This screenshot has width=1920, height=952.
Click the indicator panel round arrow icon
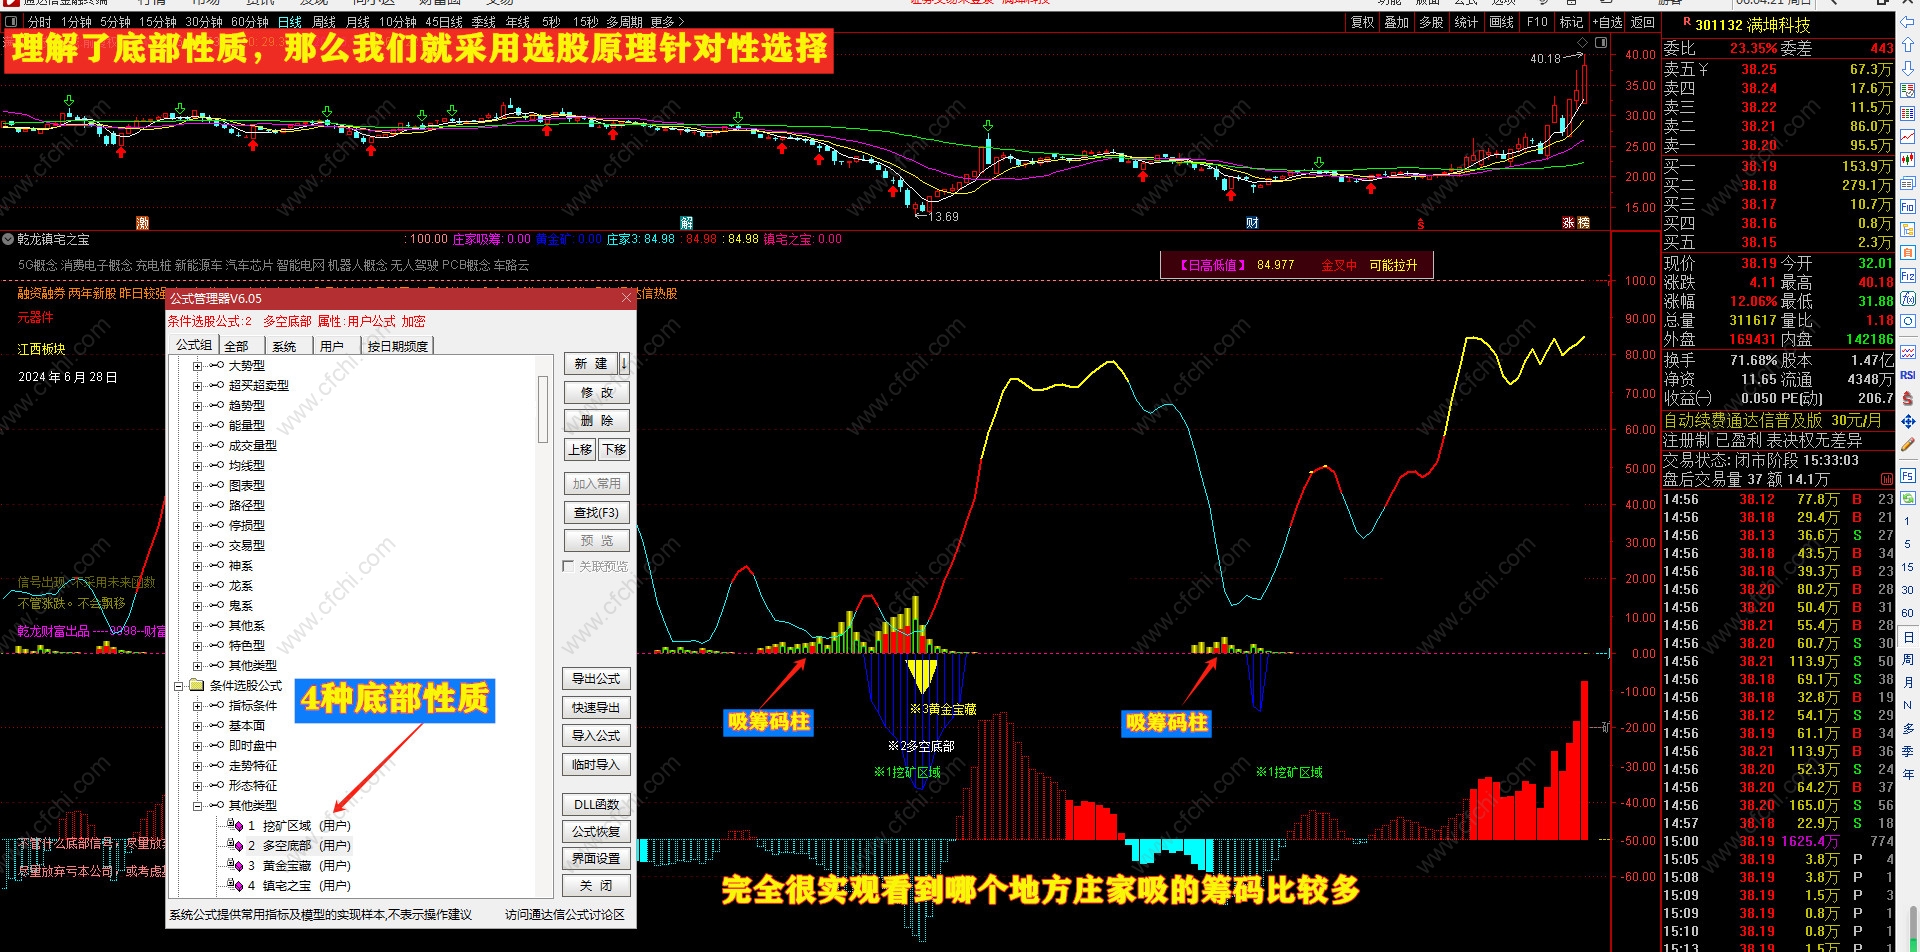click(x=8, y=239)
